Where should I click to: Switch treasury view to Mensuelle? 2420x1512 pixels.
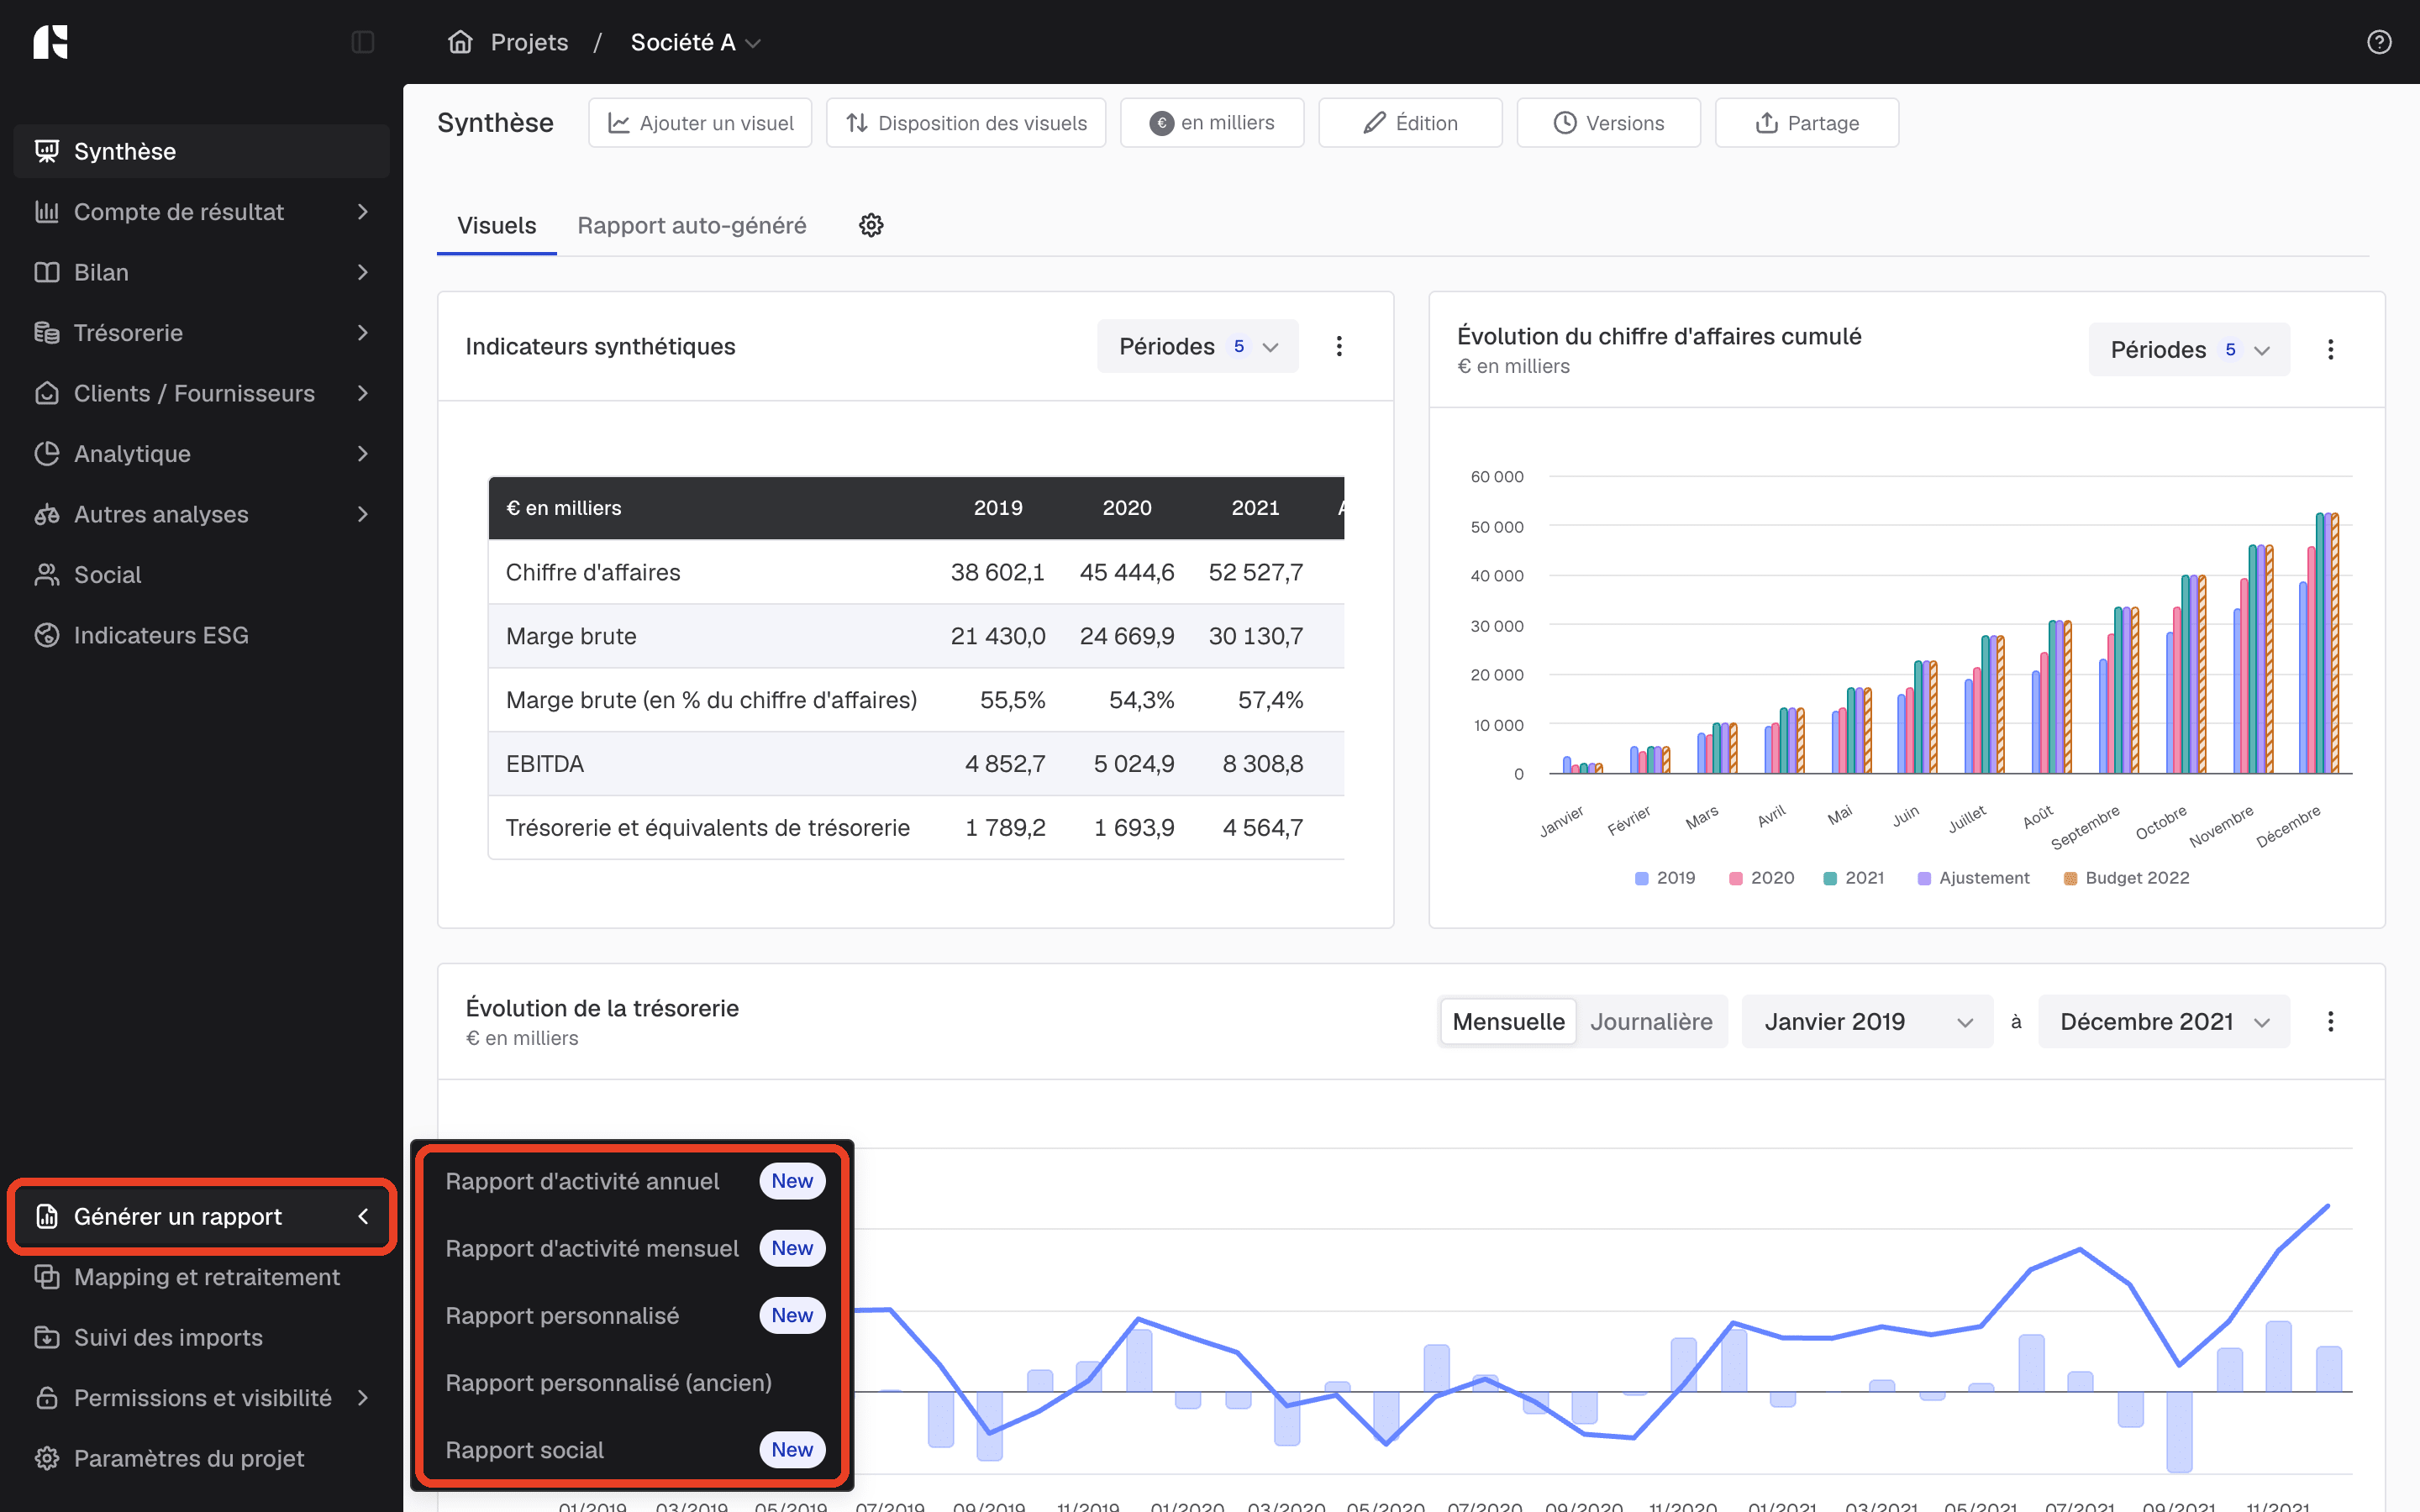pos(1508,1021)
